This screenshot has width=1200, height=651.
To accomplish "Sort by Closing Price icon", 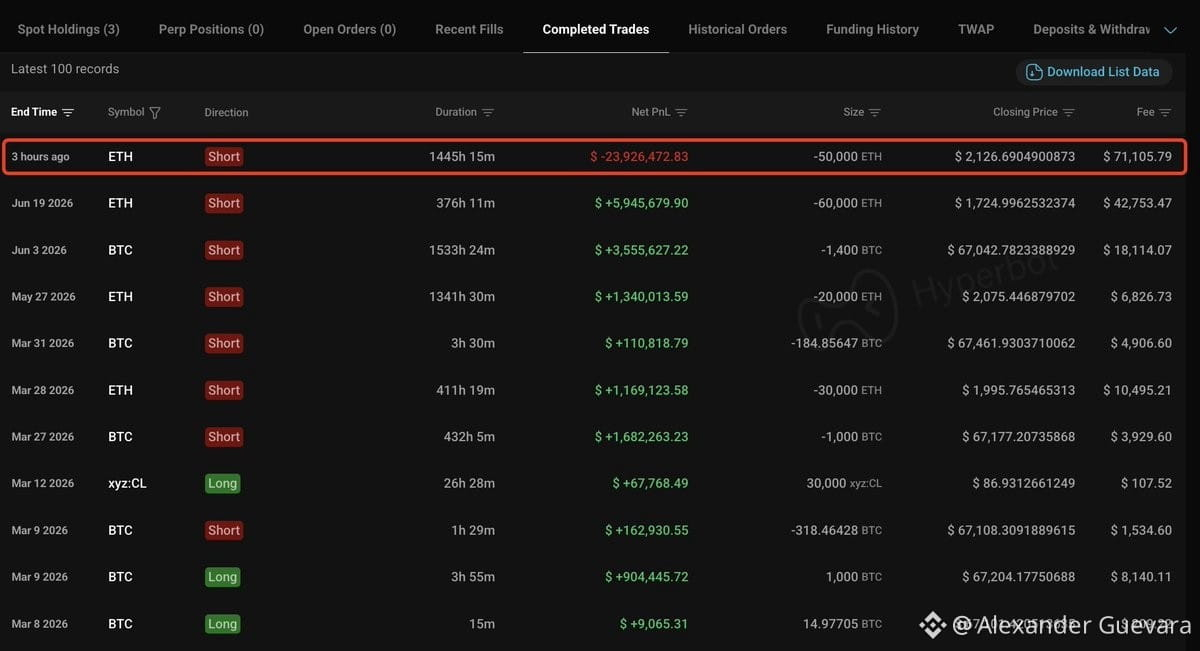I will click(1069, 113).
